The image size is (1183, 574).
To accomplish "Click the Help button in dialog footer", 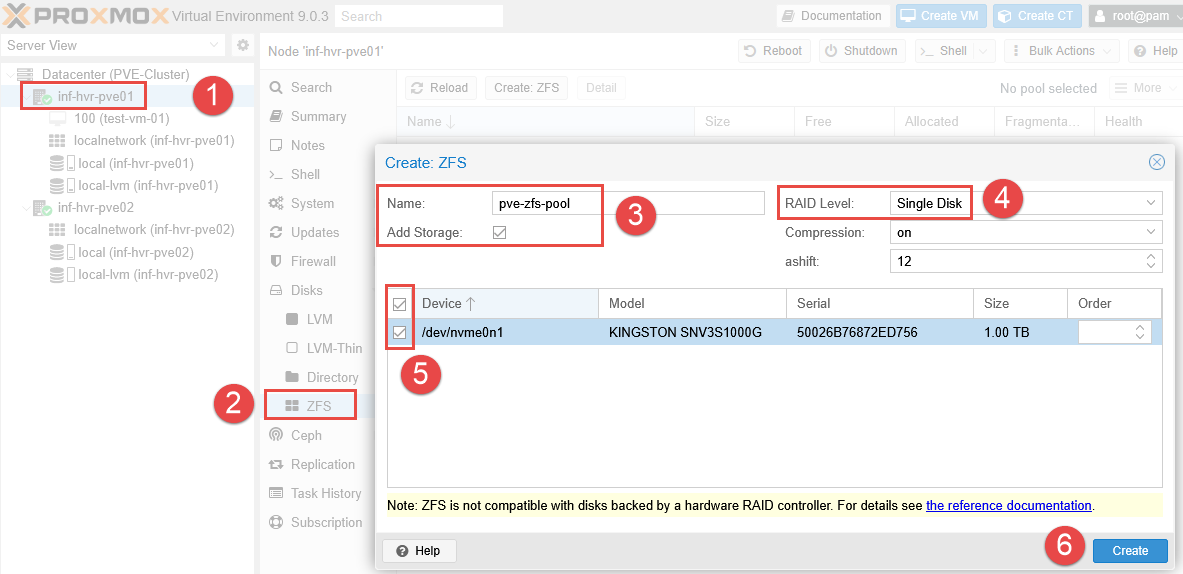I will [x=419, y=551].
